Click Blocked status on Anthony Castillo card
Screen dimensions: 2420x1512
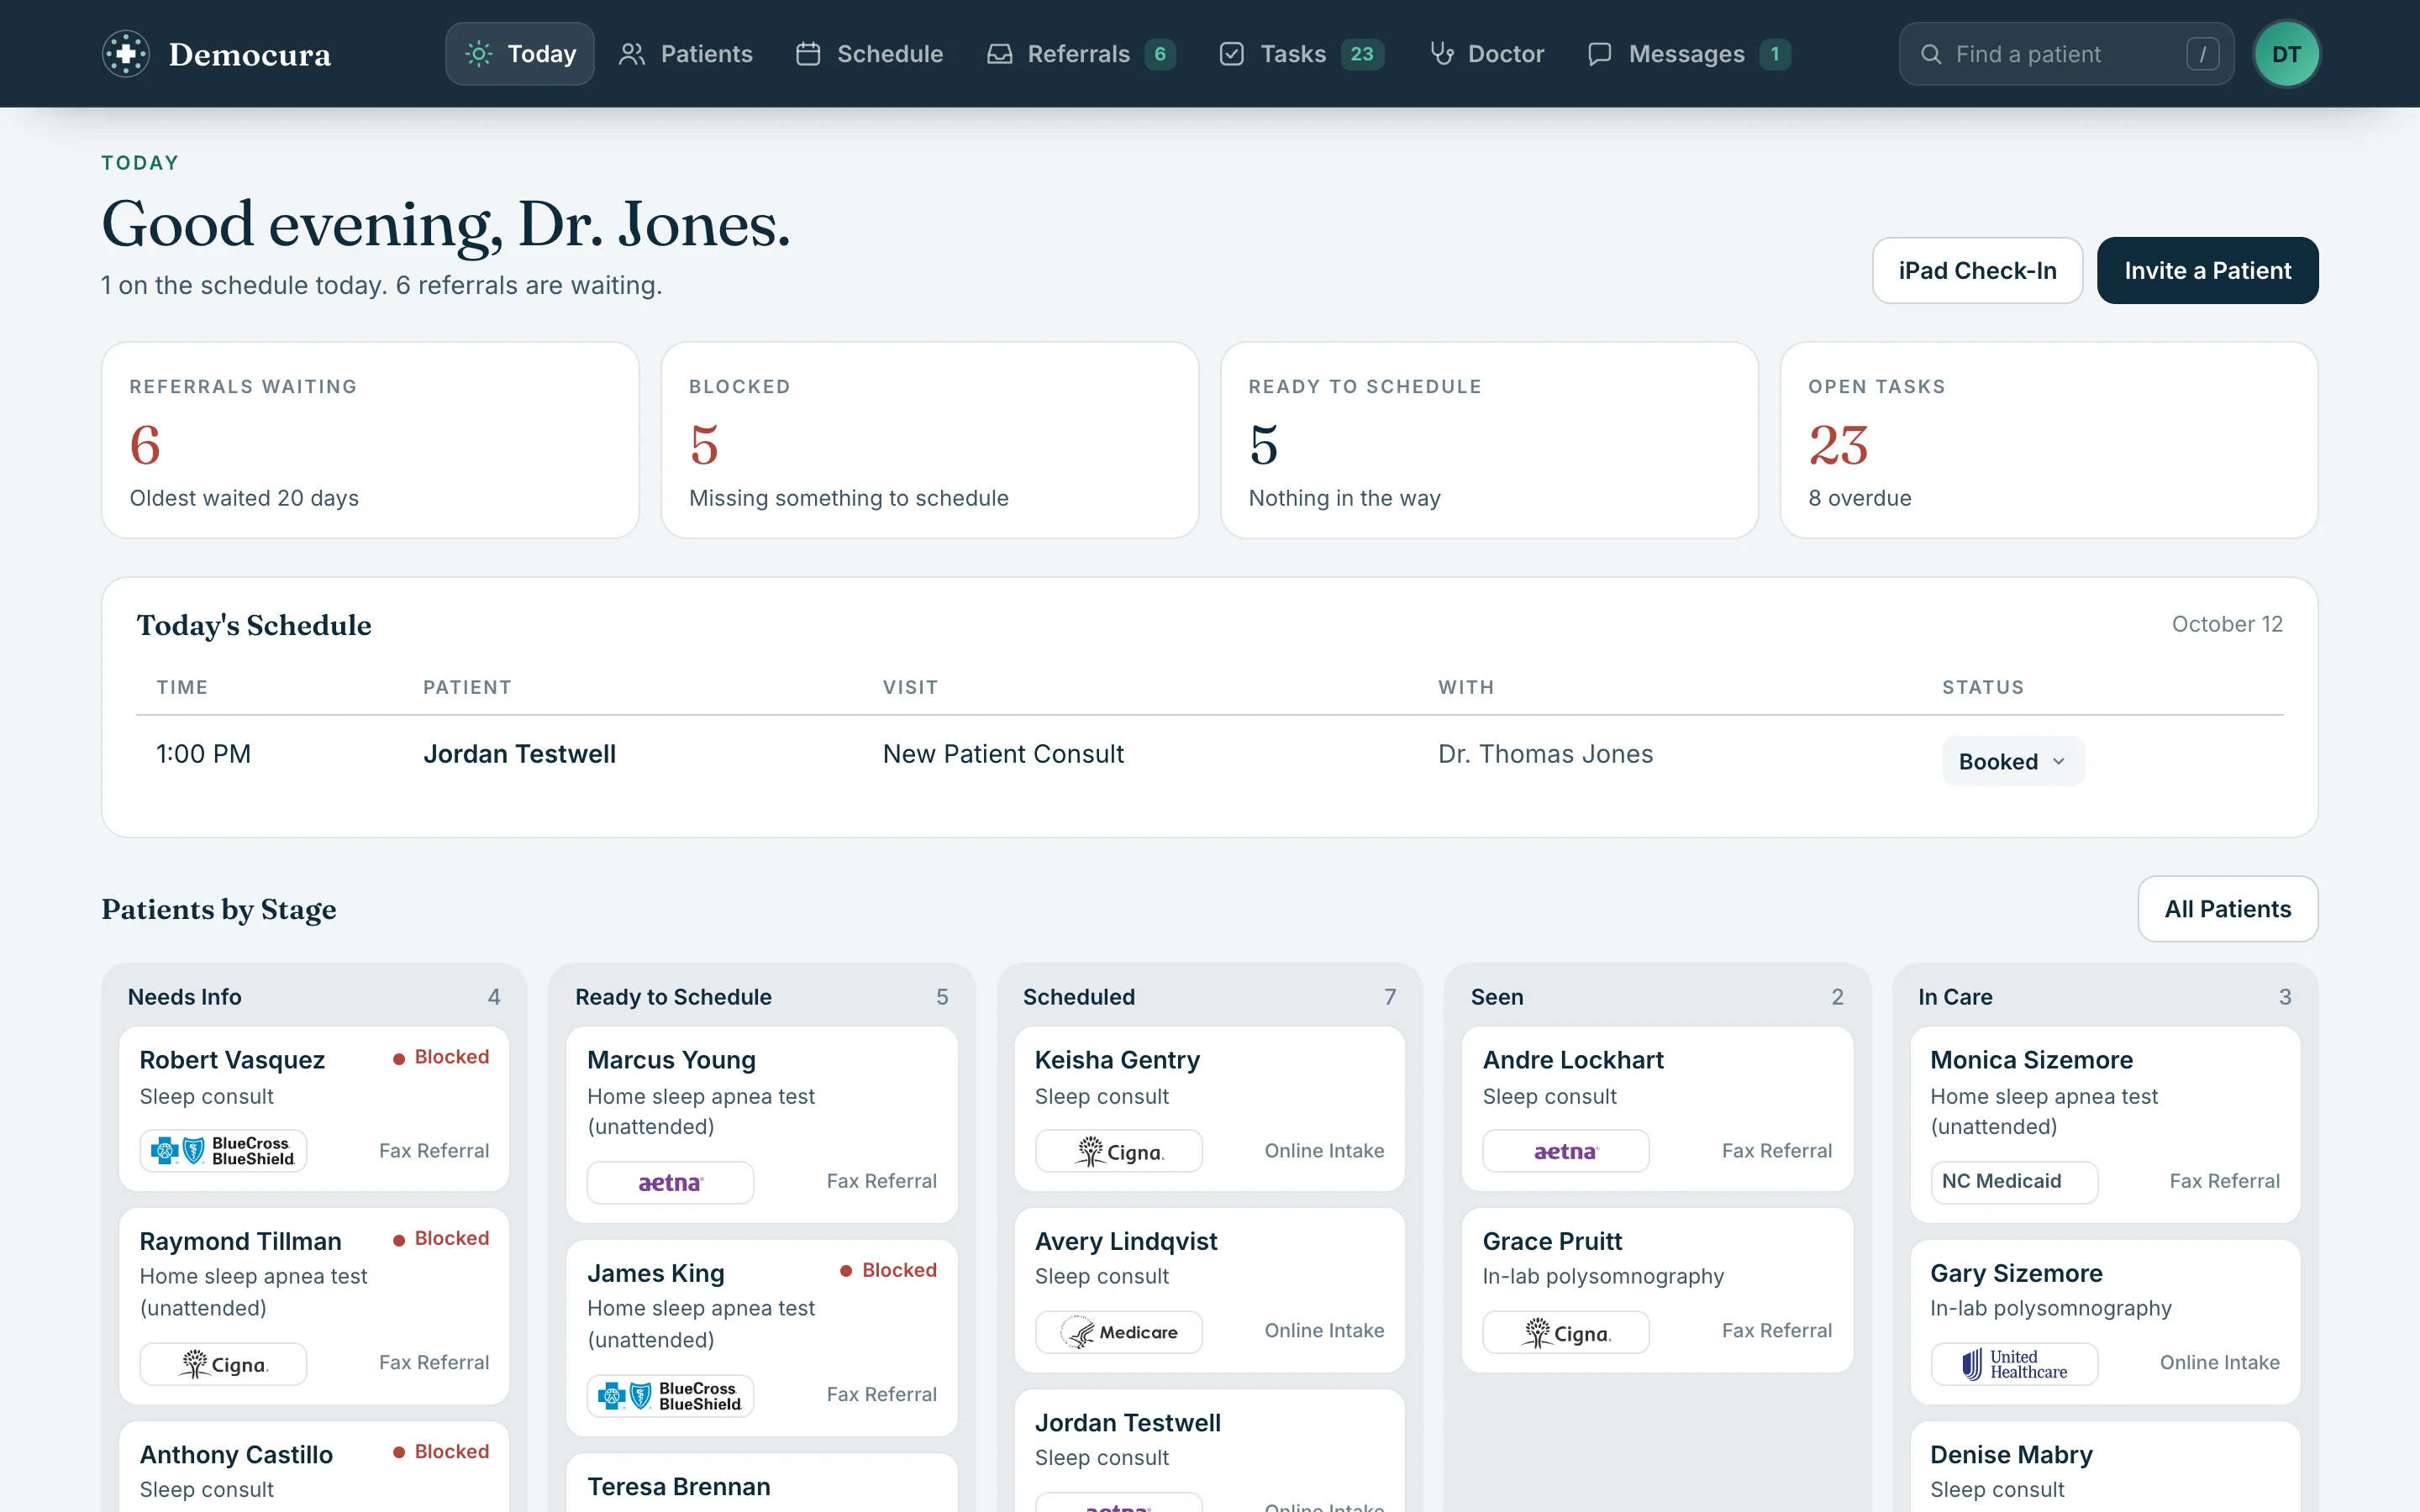(440, 1451)
